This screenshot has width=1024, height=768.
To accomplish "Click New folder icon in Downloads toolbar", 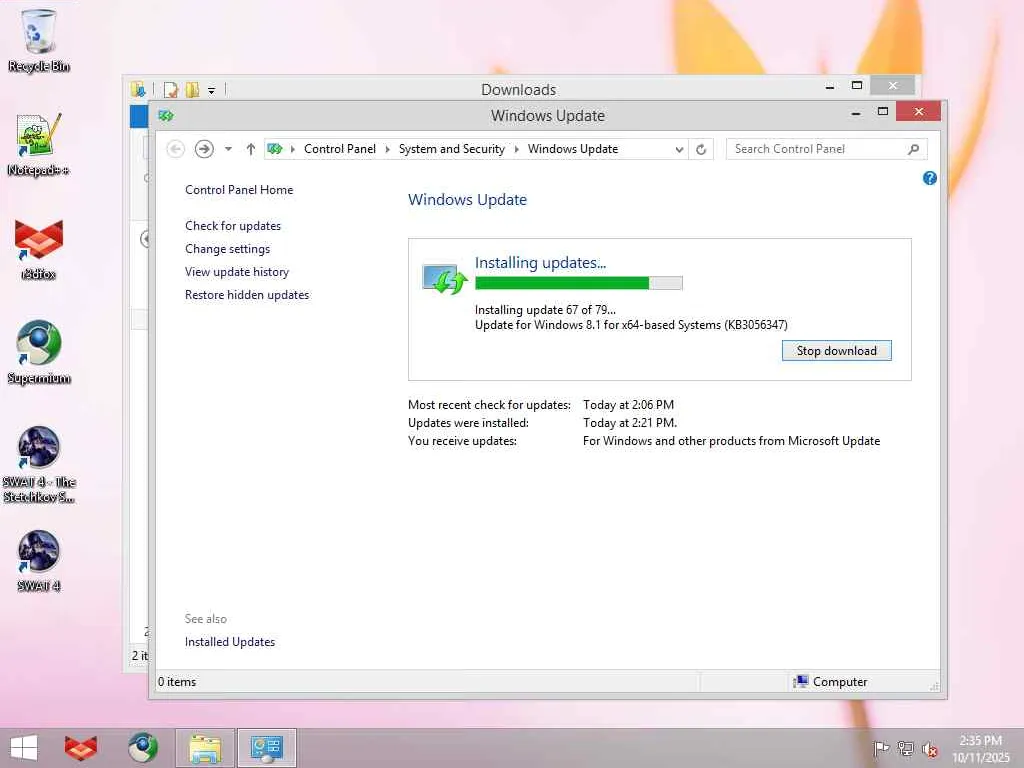I will (192, 89).
